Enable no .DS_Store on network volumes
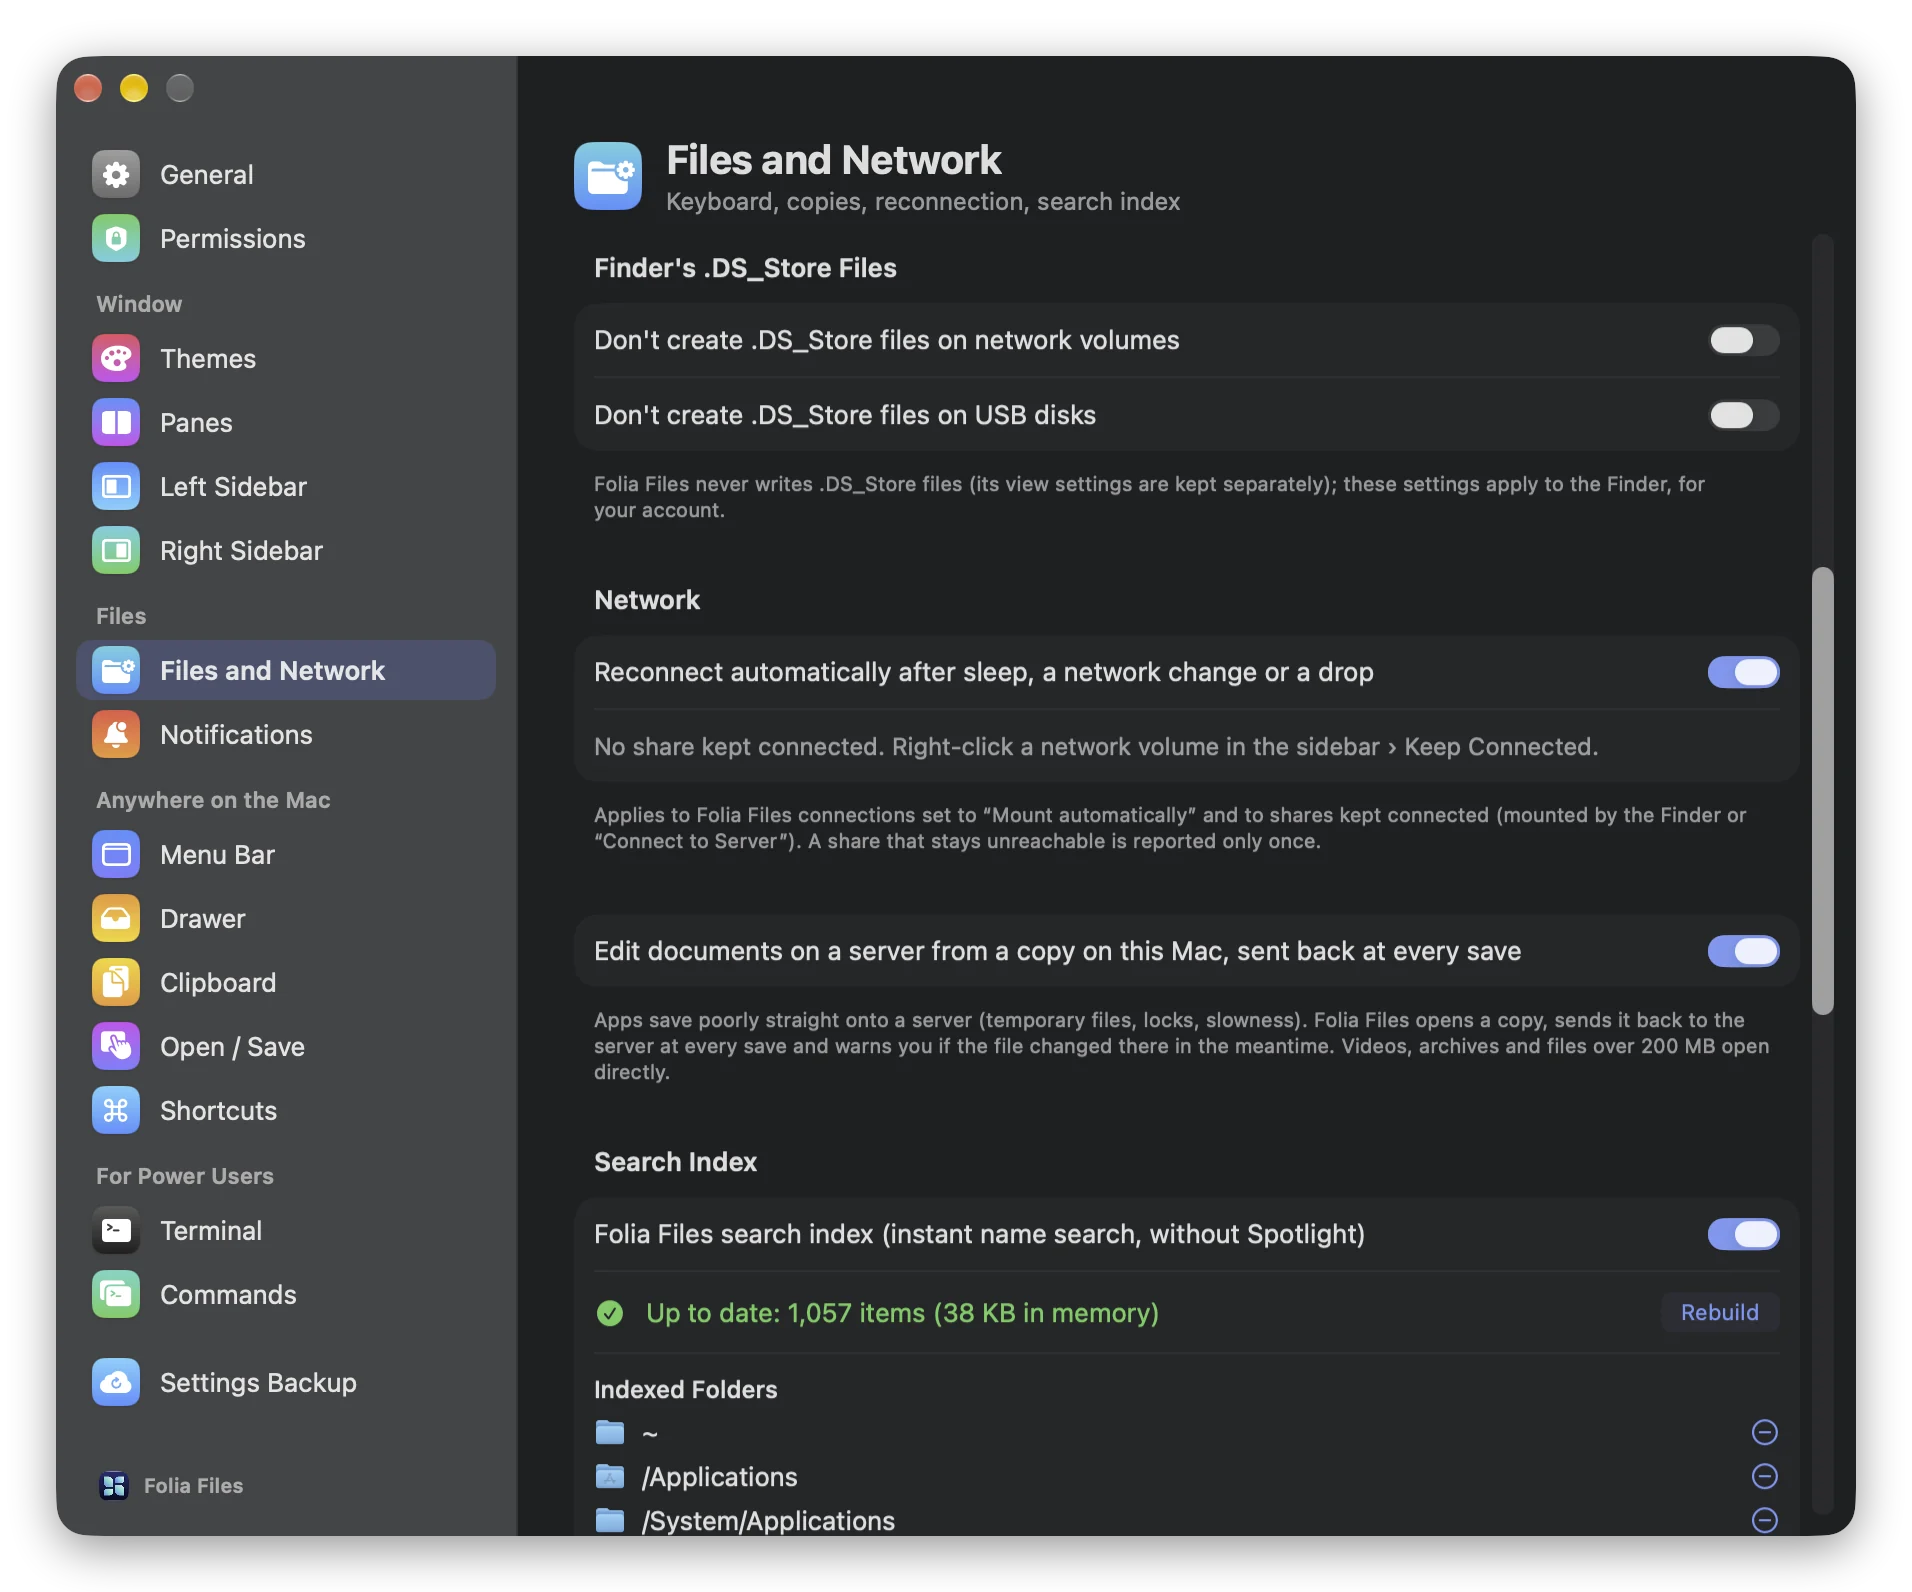 (1744, 341)
